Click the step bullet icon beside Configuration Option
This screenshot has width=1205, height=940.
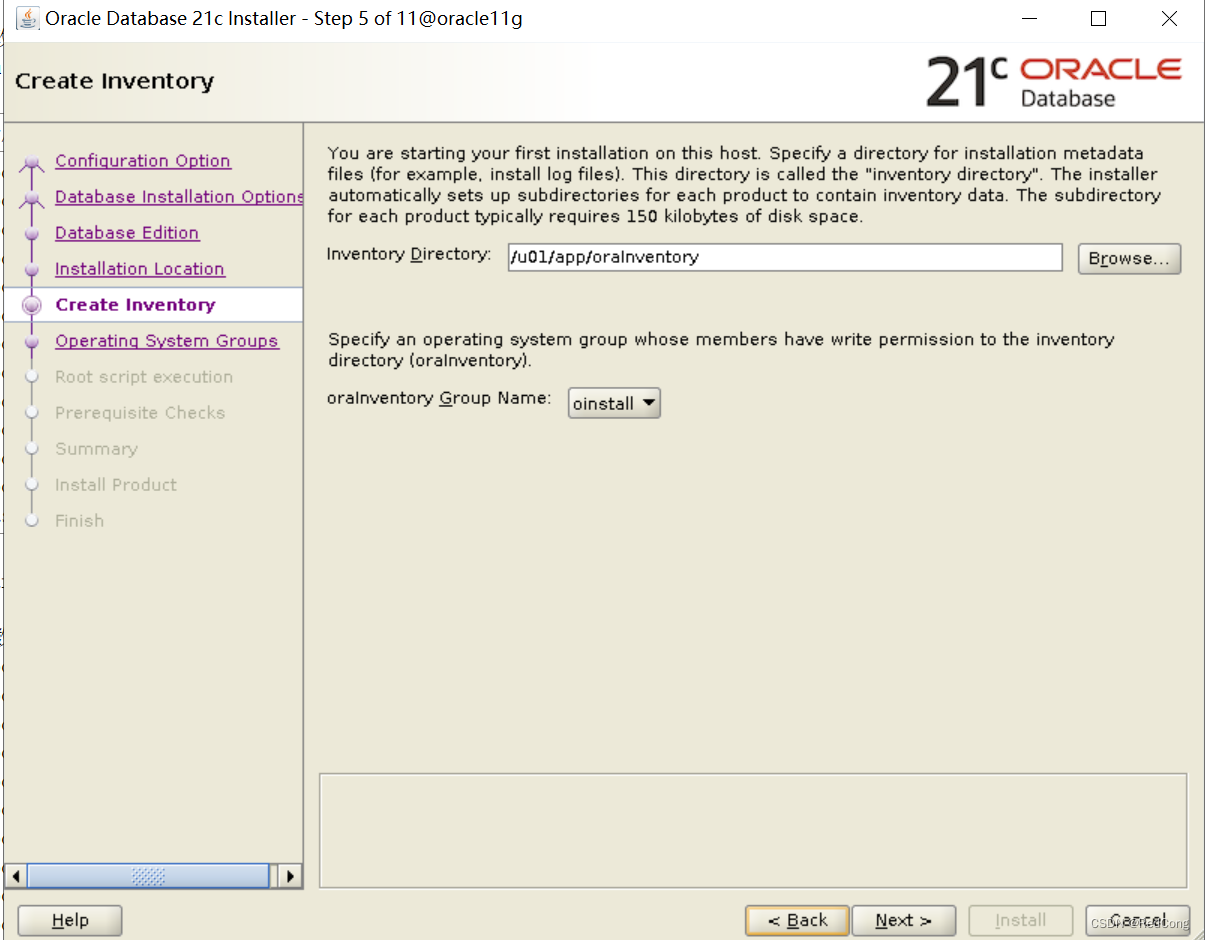[32, 163]
